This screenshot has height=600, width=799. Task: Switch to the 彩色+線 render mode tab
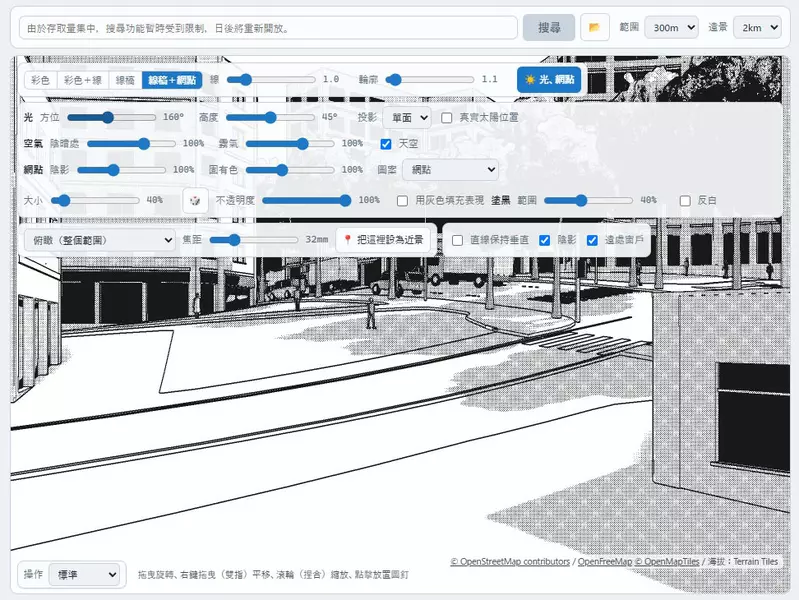(x=83, y=80)
